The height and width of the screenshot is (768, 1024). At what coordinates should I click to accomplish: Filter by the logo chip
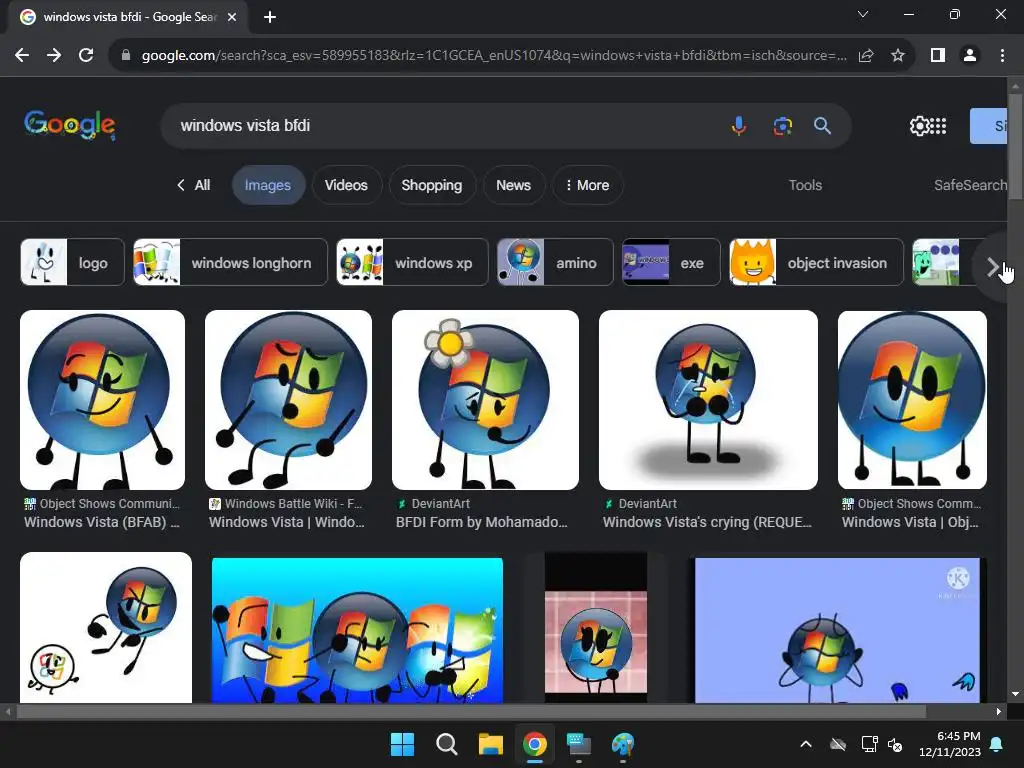click(72, 263)
